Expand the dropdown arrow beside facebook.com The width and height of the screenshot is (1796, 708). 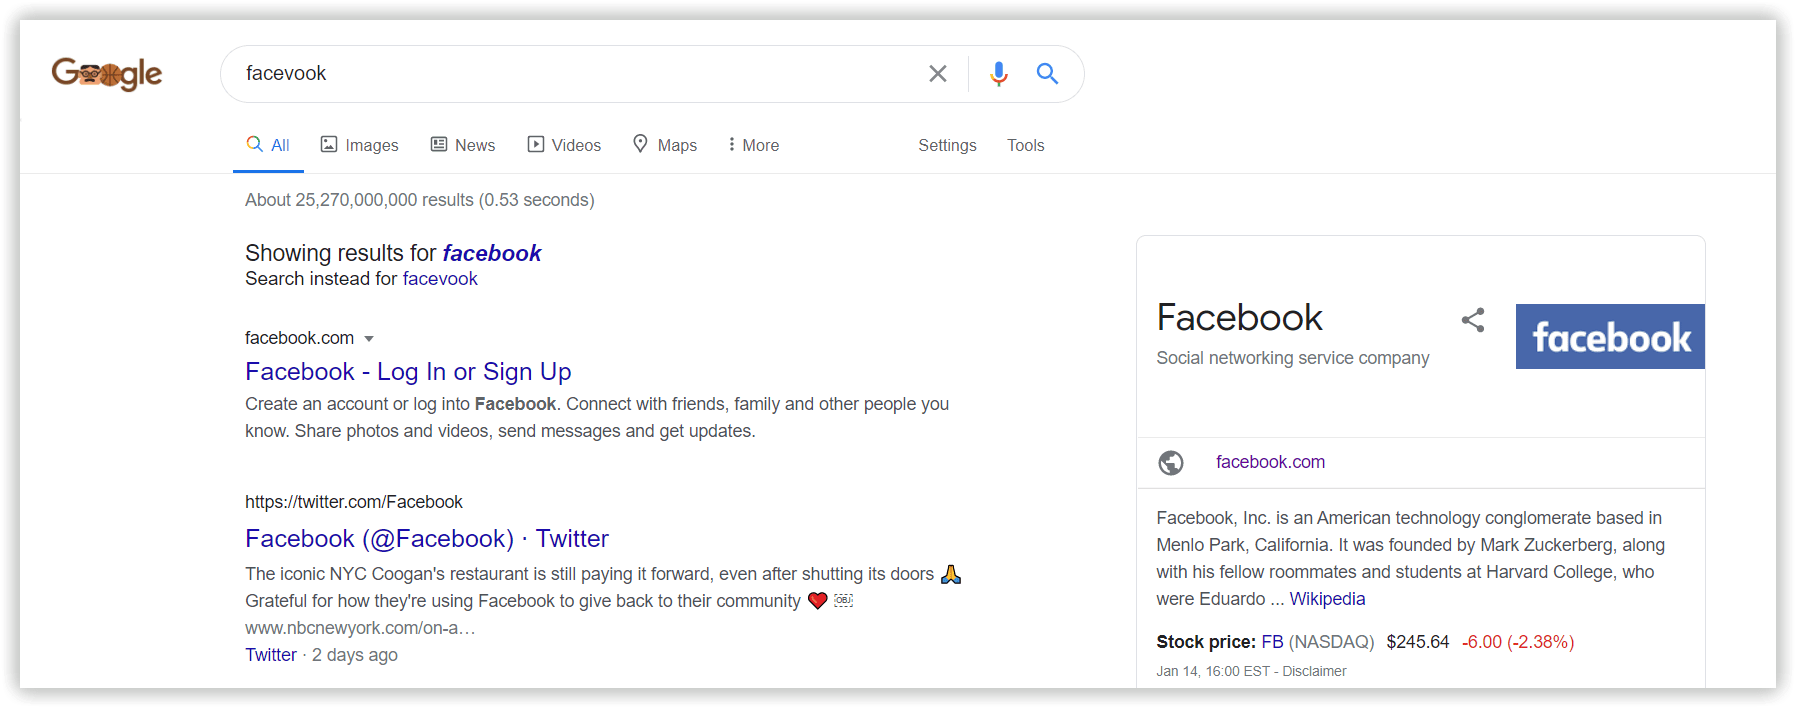pyautogui.click(x=369, y=339)
